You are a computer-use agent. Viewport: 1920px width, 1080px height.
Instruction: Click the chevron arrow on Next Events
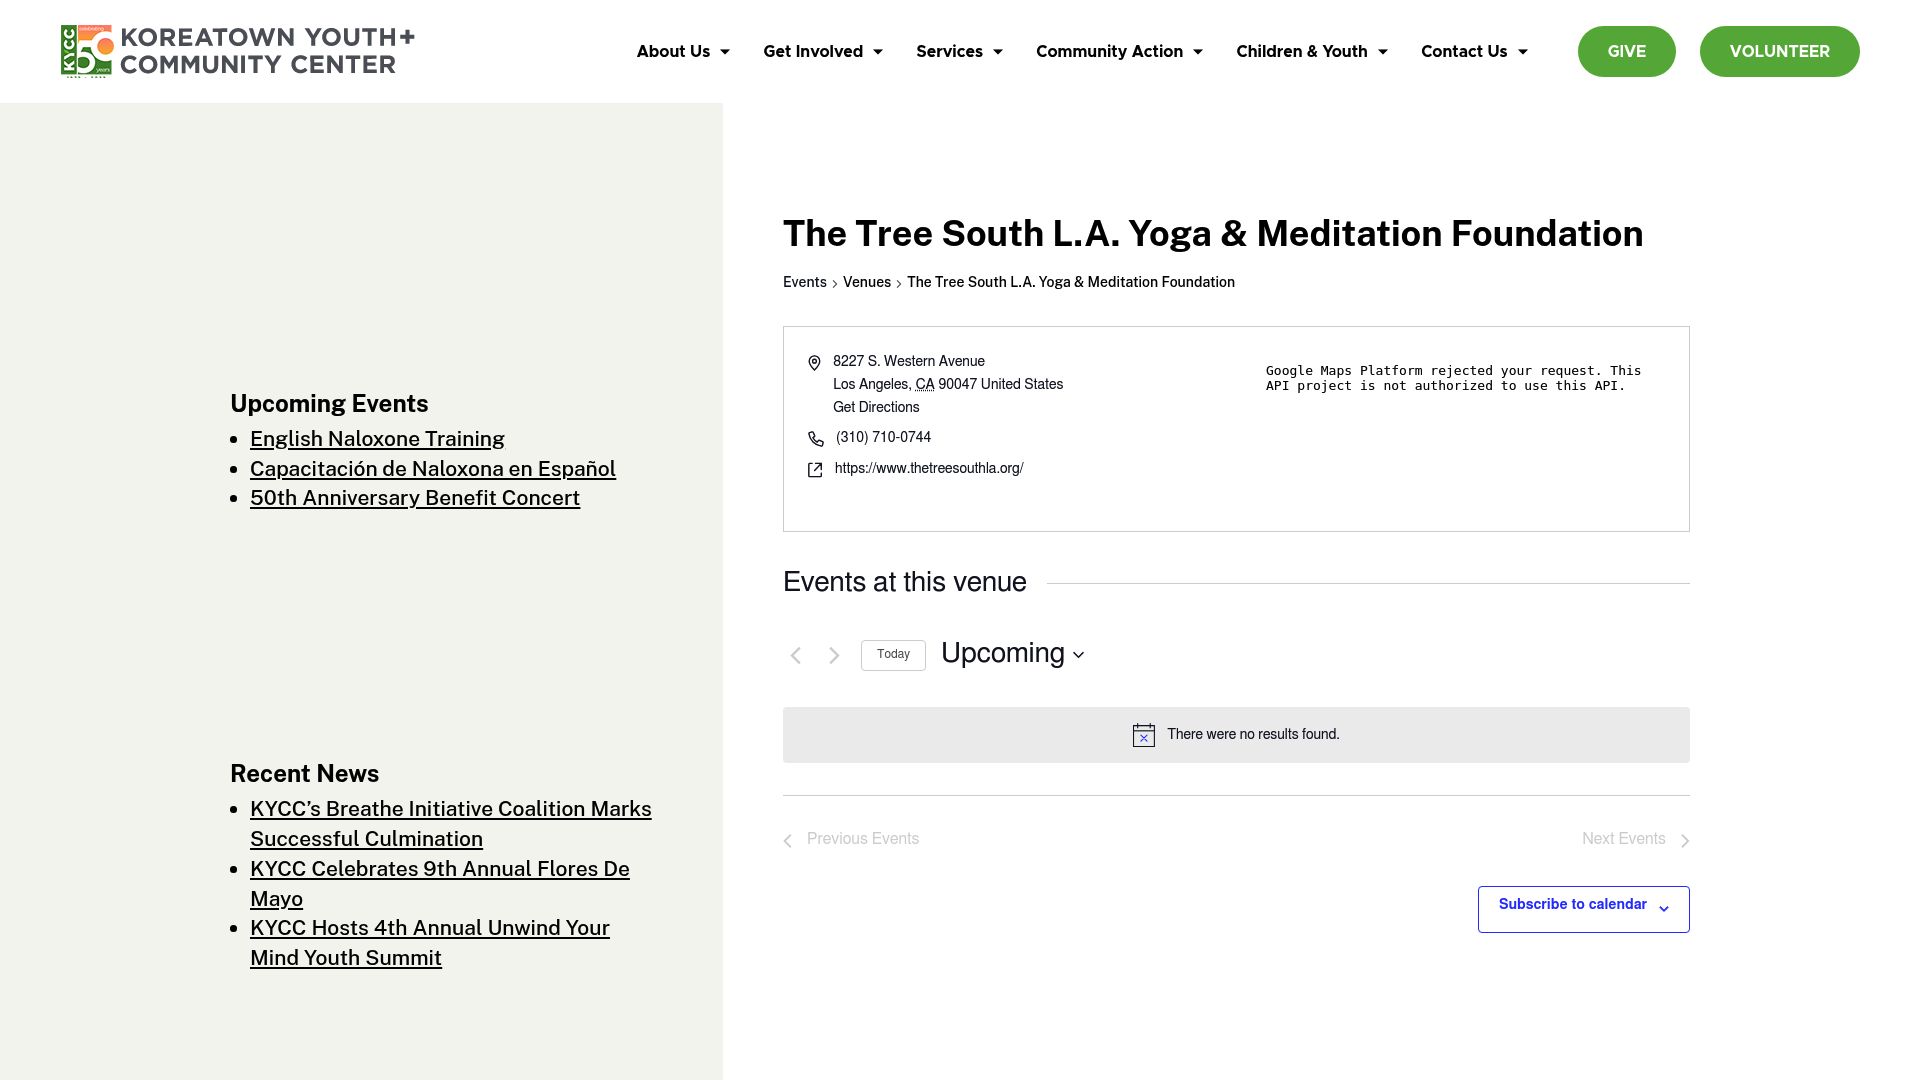1685,840
